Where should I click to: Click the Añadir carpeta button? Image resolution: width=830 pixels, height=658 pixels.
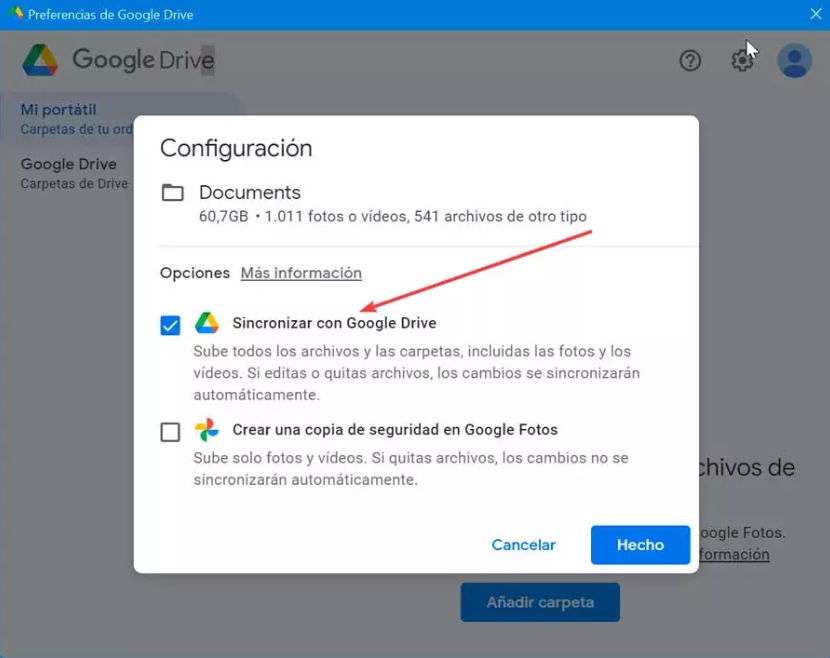pyautogui.click(x=540, y=602)
